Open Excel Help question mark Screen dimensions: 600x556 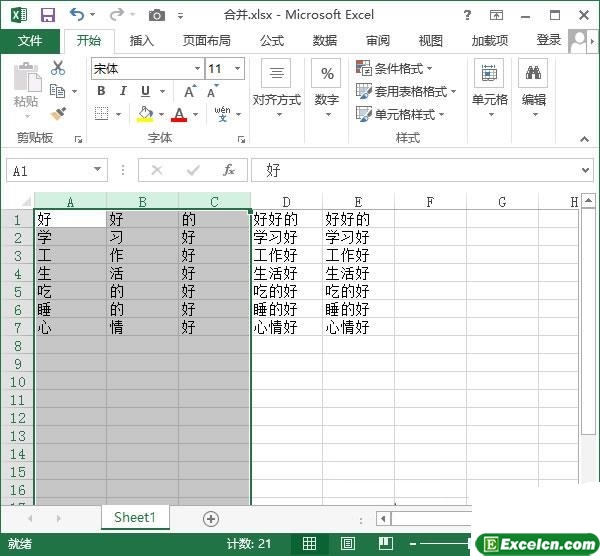(467, 15)
